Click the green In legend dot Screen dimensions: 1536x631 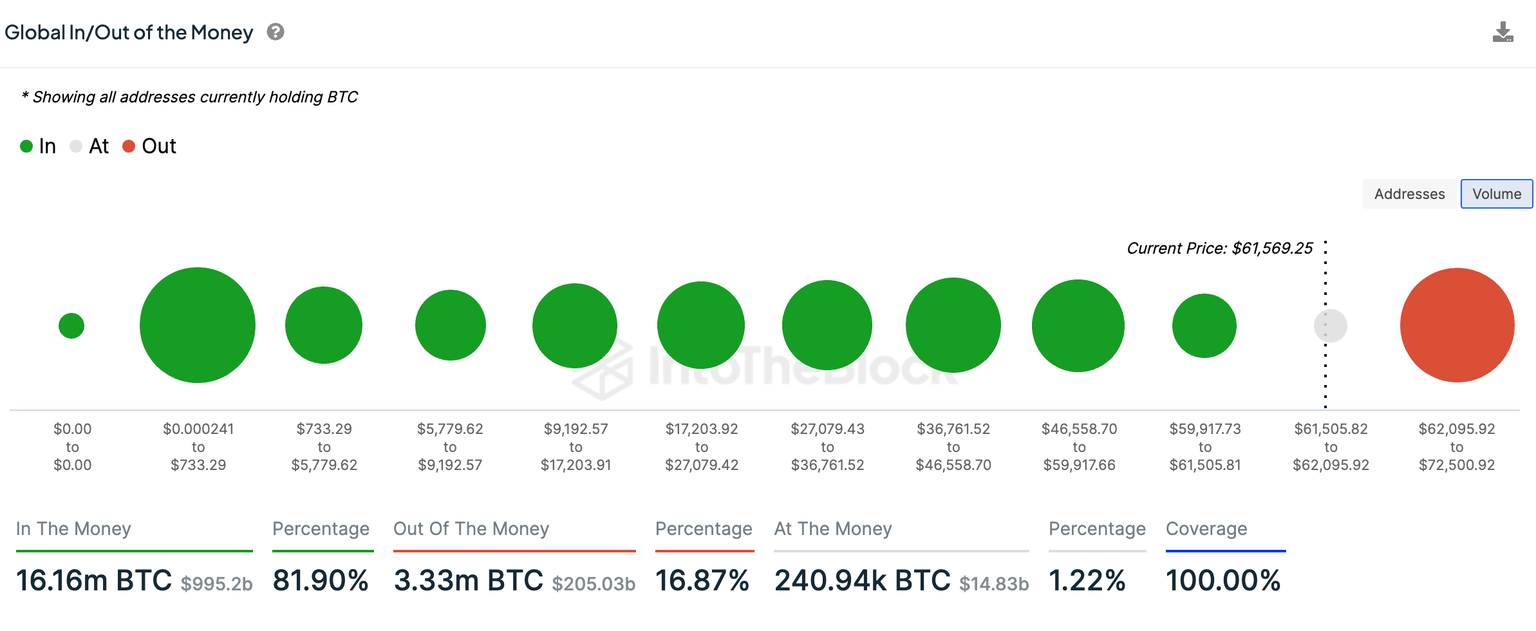(26, 146)
